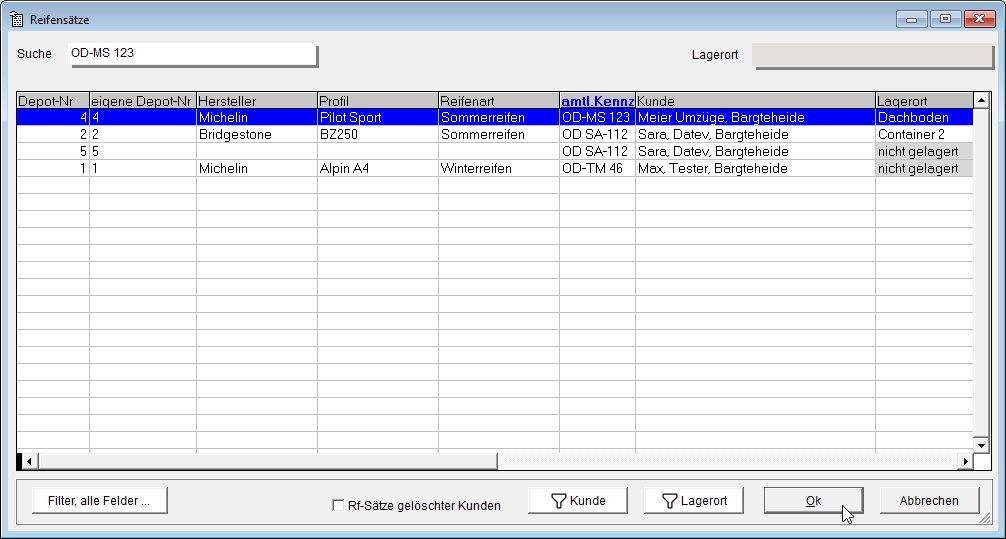Click the horizontal scrollbar right arrow

click(x=966, y=461)
